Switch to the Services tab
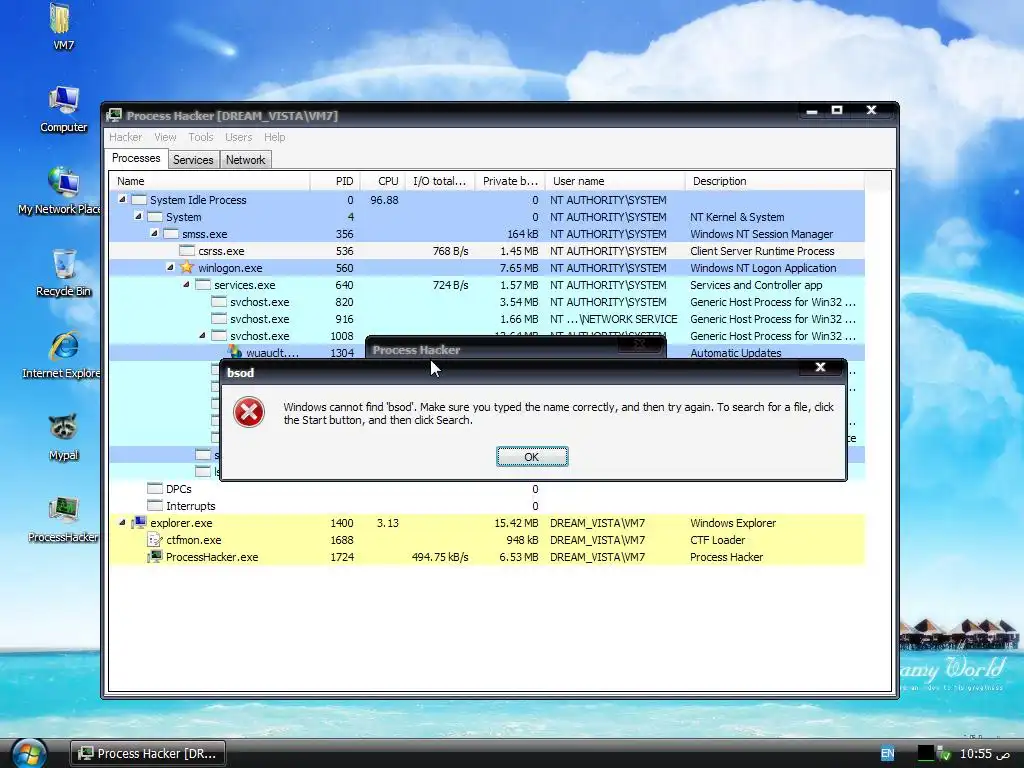 tap(193, 160)
